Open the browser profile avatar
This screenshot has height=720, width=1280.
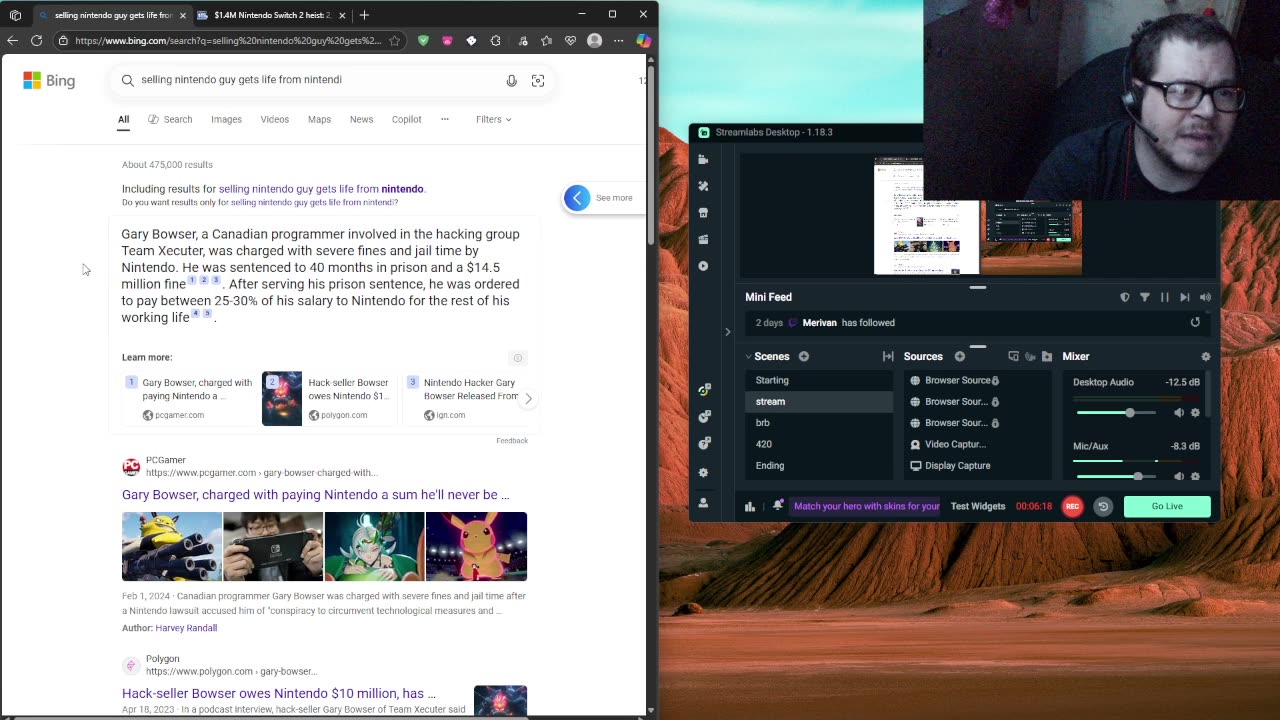(595, 41)
